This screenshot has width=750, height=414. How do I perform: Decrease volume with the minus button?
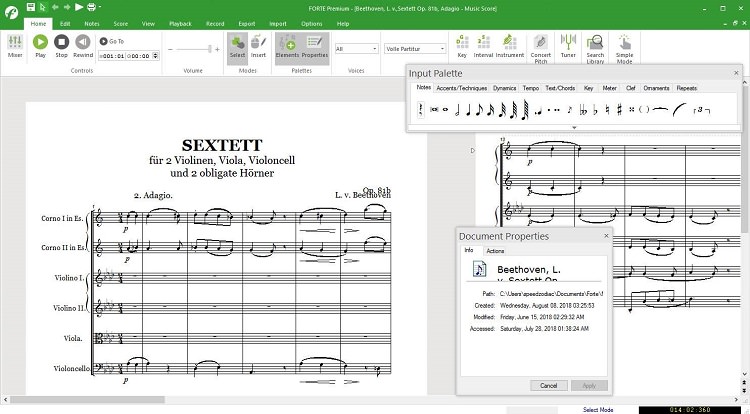pos(170,49)
